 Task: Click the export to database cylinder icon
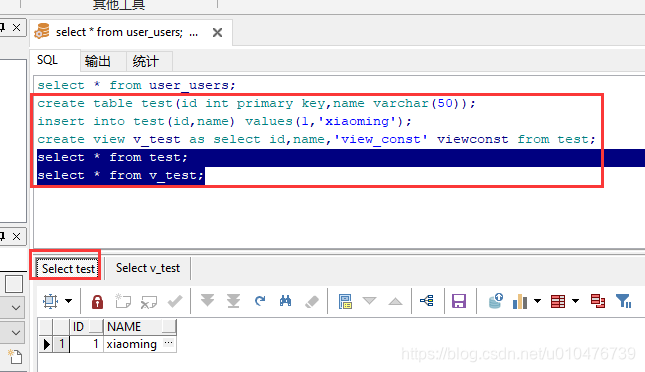pyautogui.click(x=496, y=301)
